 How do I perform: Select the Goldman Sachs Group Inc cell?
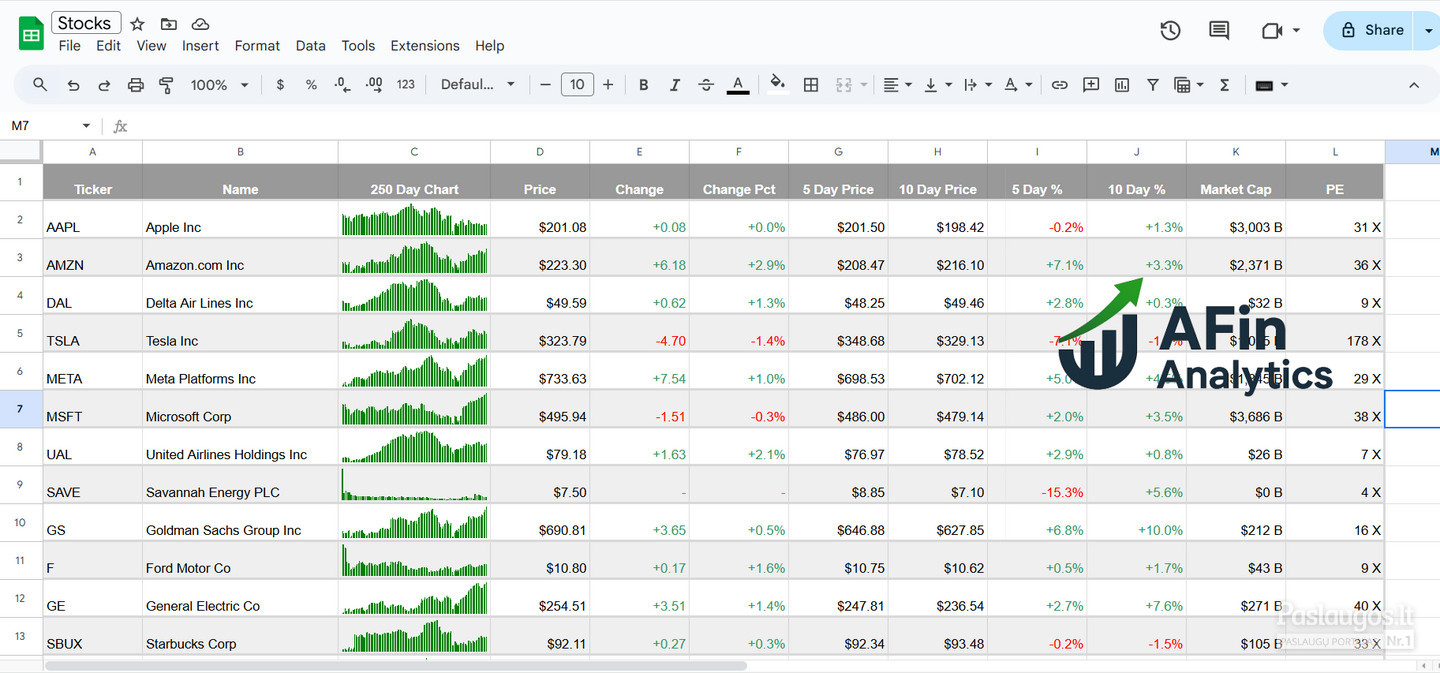(240, 523)
